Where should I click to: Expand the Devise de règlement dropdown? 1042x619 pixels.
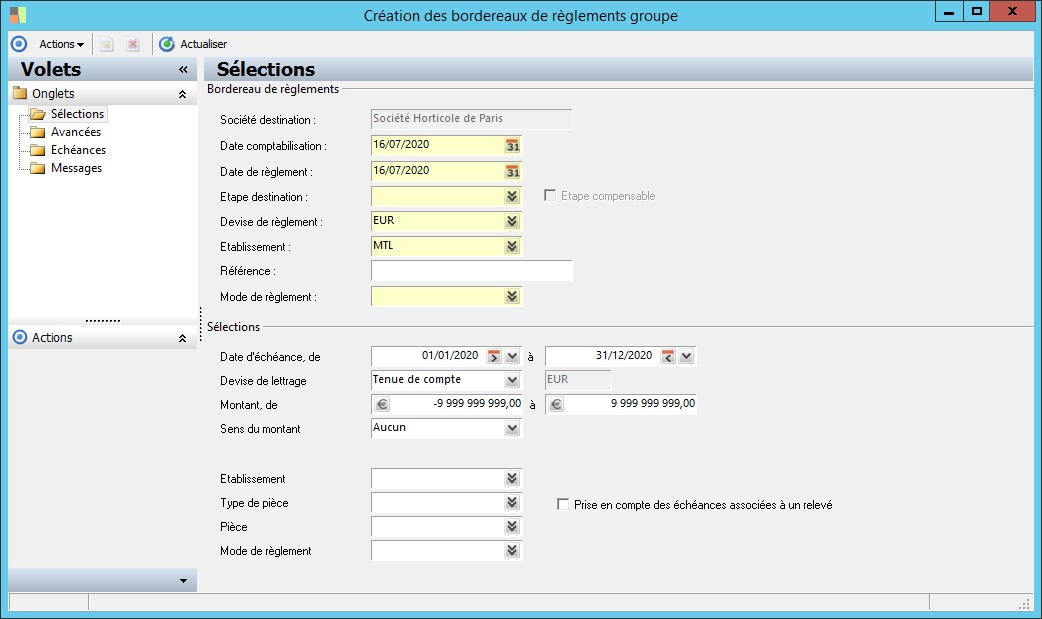(512, 221)
